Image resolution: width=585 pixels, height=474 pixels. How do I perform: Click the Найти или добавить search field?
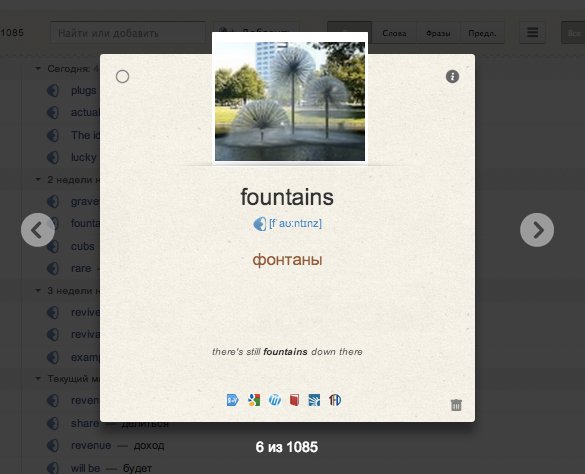pos(128,33)
